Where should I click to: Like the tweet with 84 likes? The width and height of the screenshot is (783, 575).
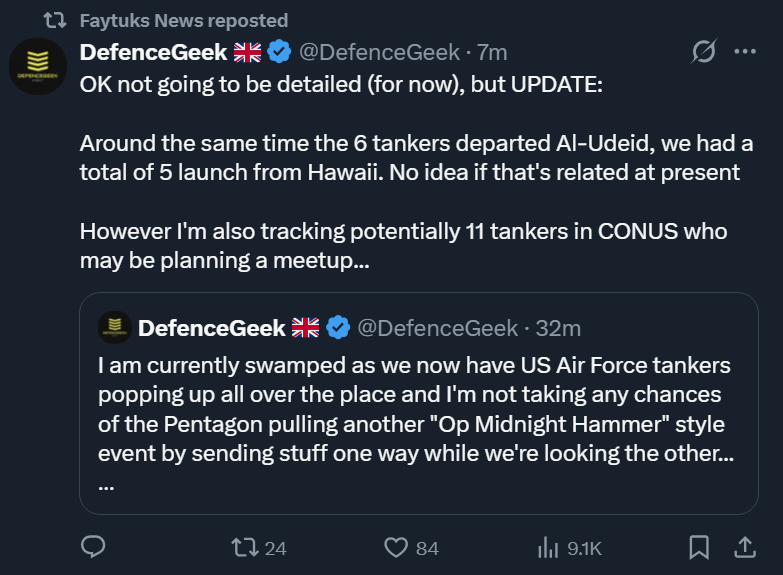coord(397,547)
